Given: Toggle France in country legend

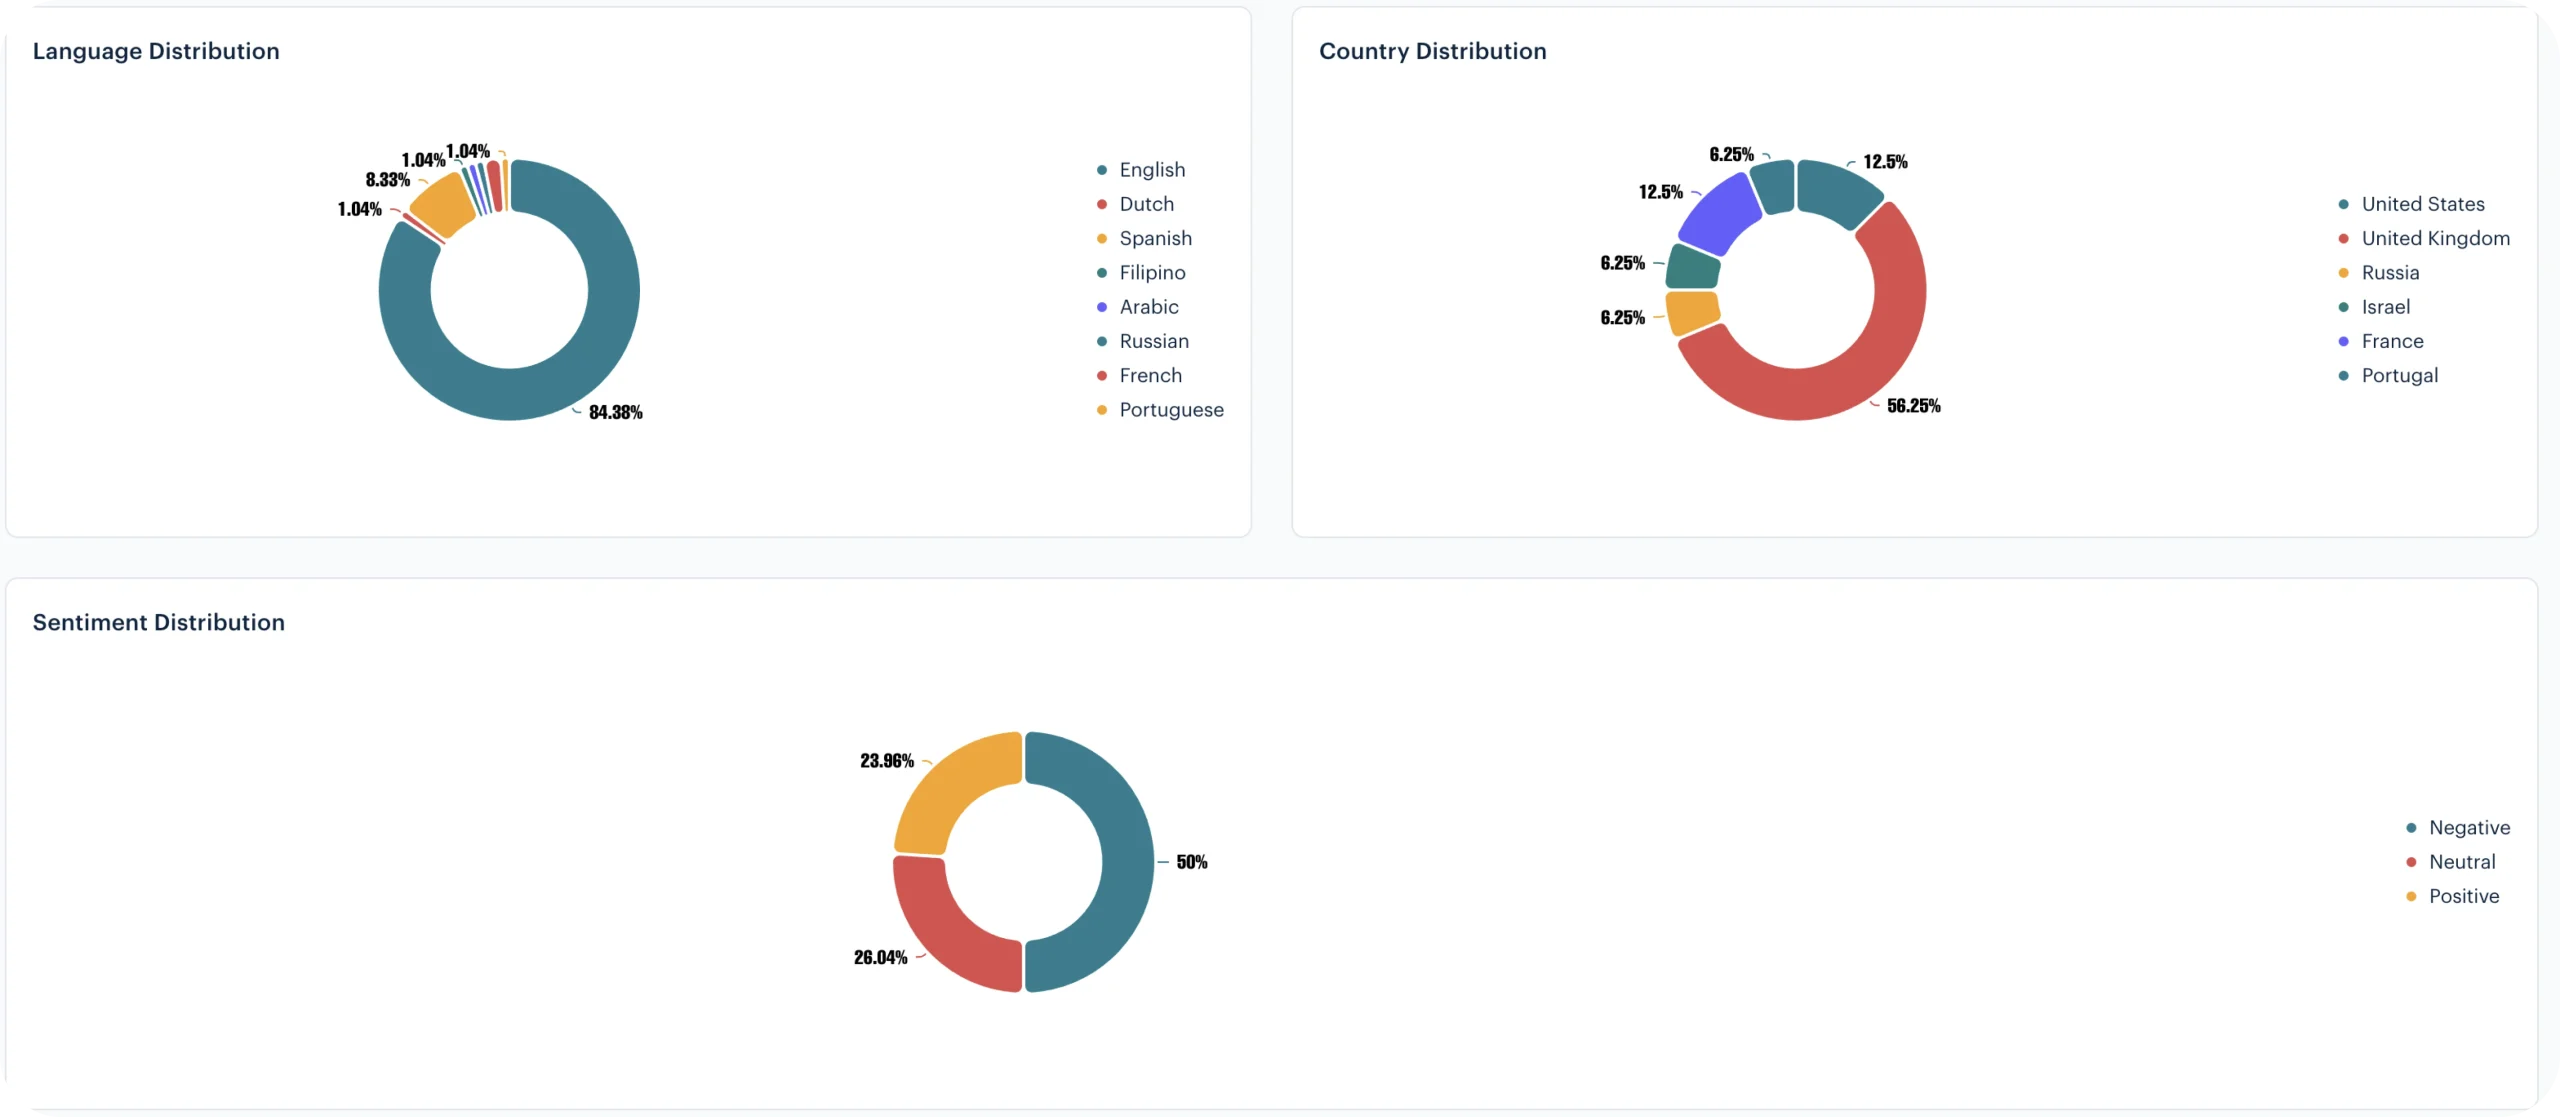Looking at the screenshot, I should pyautogui.click(x=2381, y=341).
